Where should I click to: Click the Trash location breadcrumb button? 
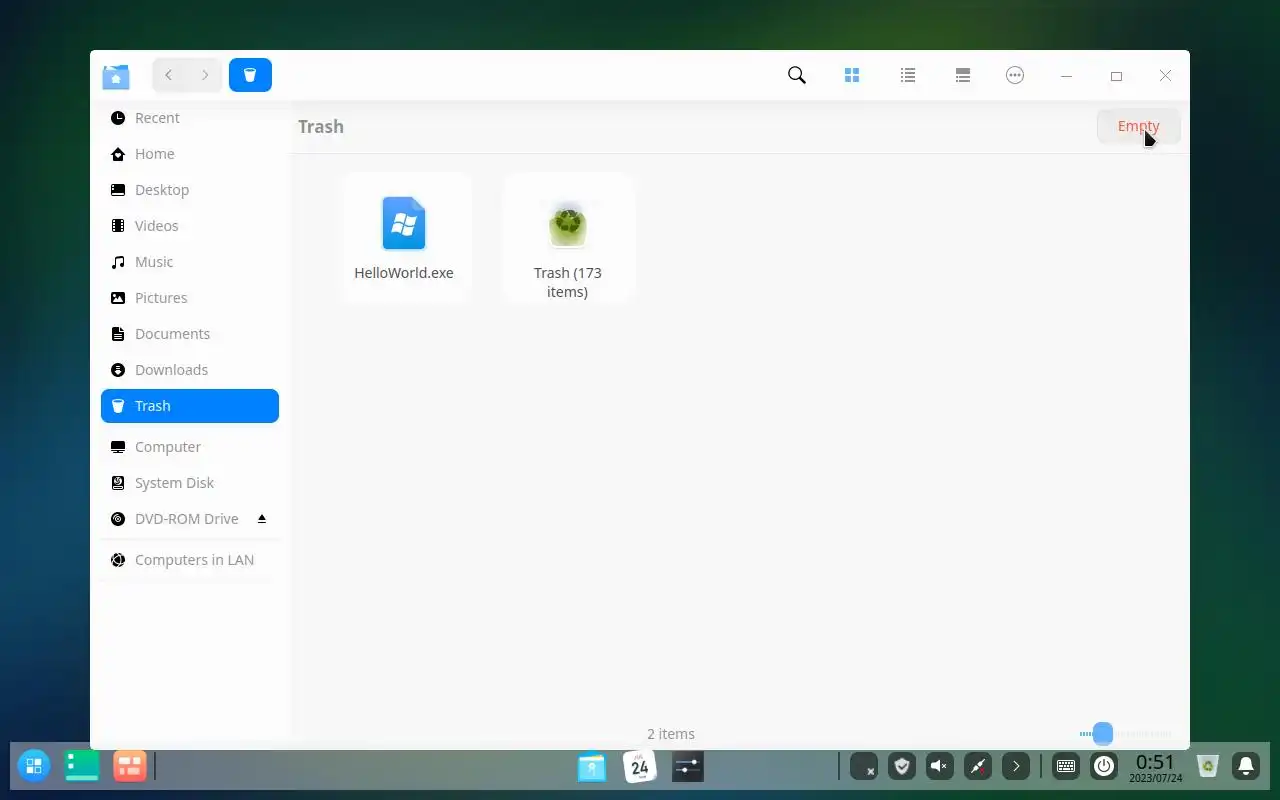250,75
